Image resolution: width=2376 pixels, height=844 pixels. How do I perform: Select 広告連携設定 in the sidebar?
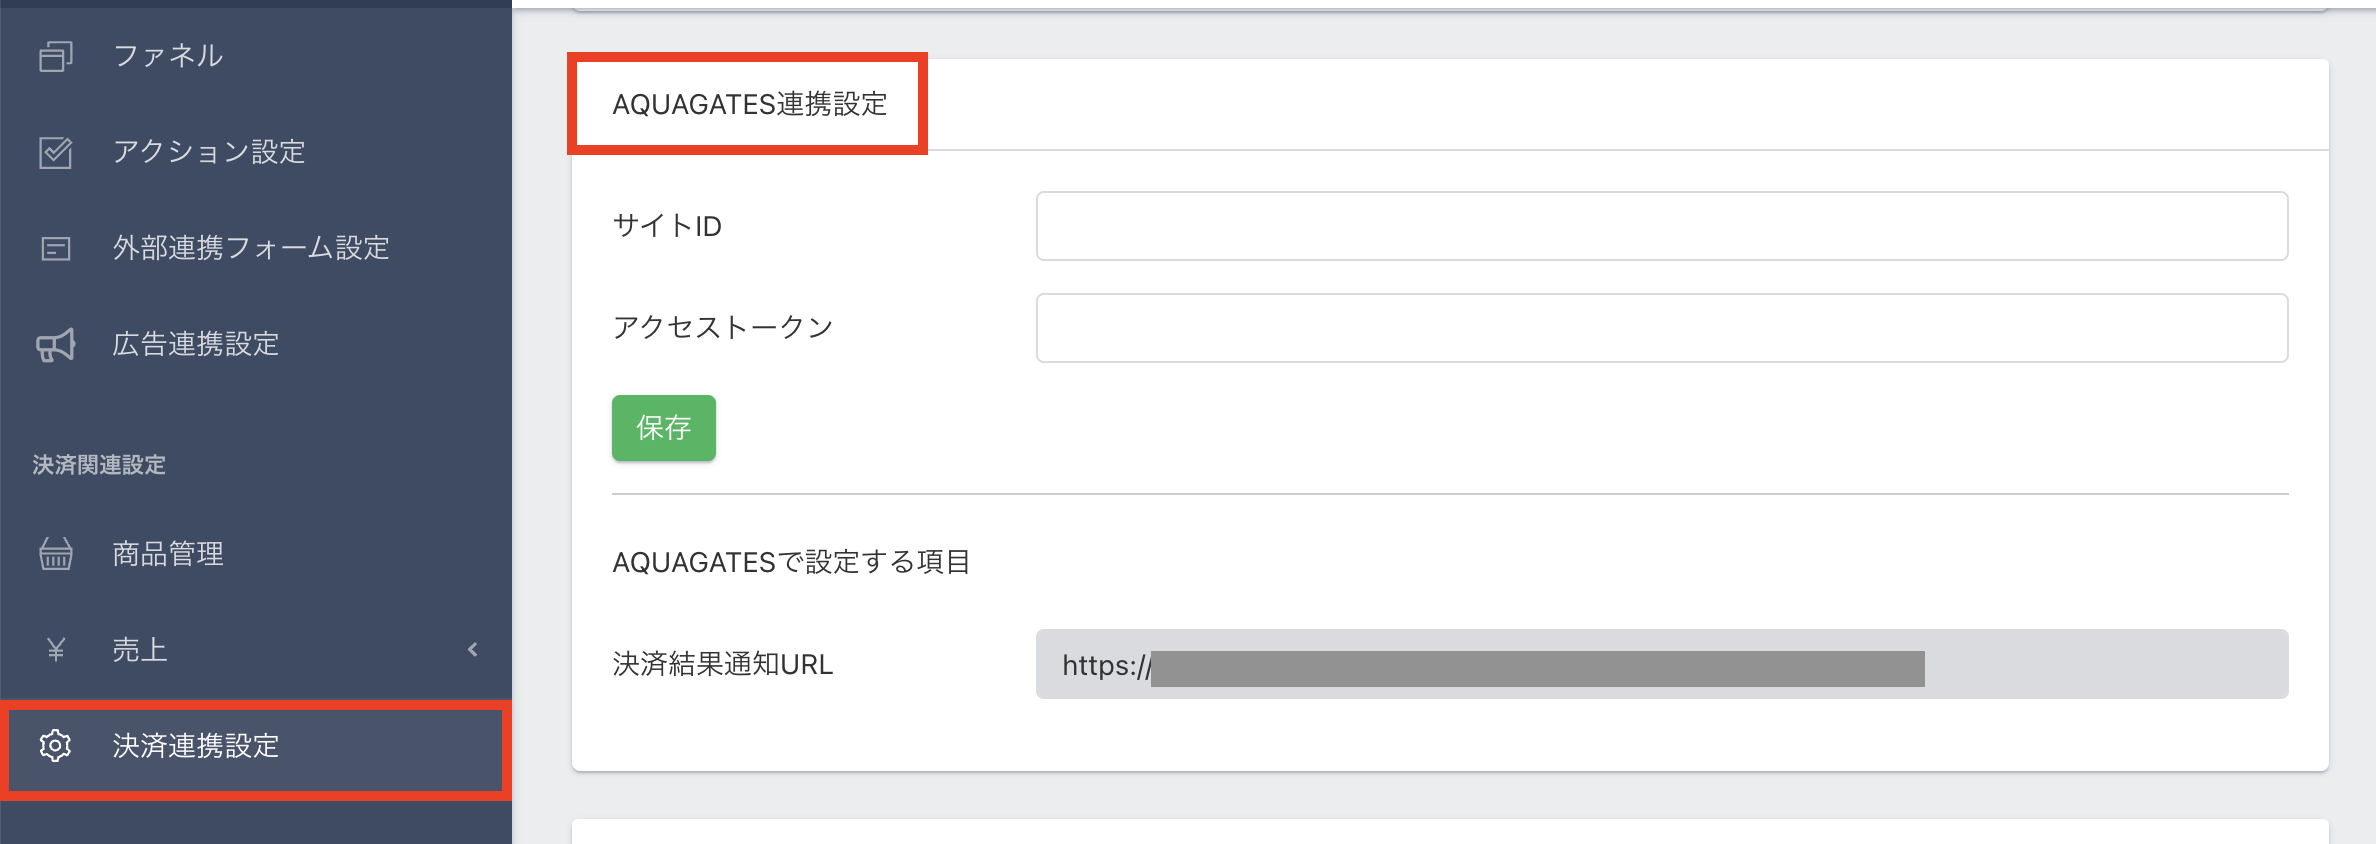click(x=196, y=345)
